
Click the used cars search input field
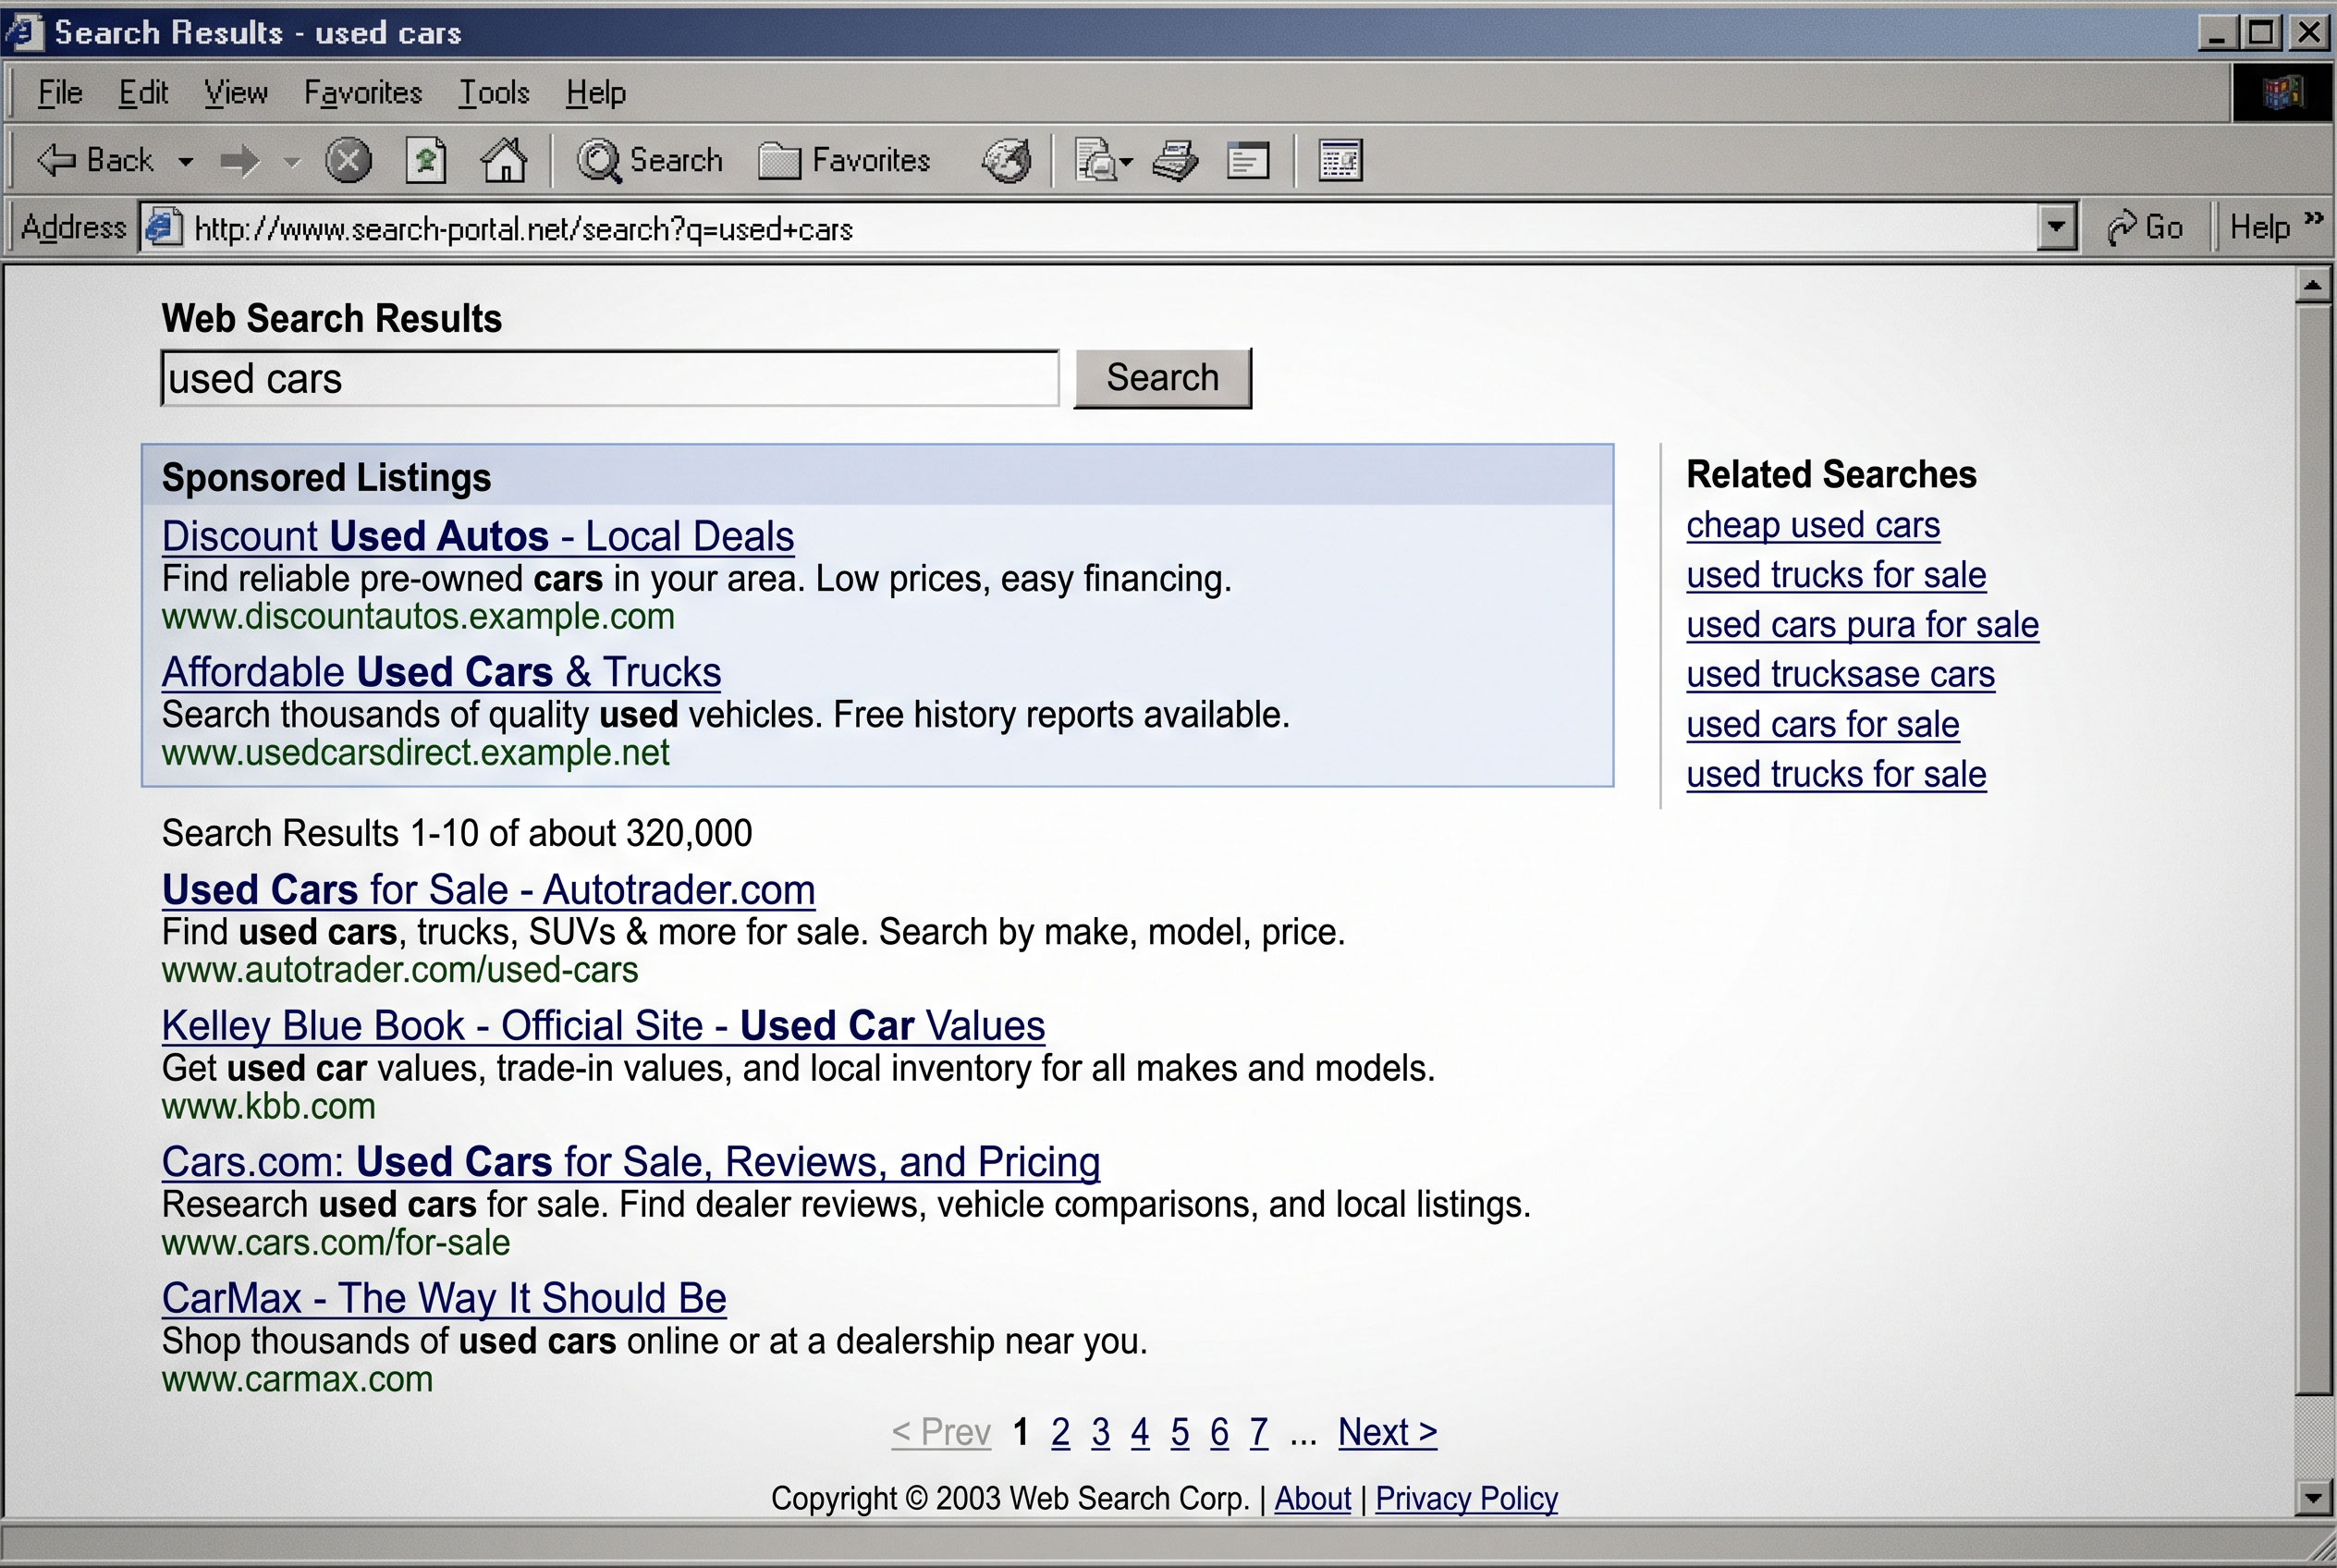[x=610, y=378]
